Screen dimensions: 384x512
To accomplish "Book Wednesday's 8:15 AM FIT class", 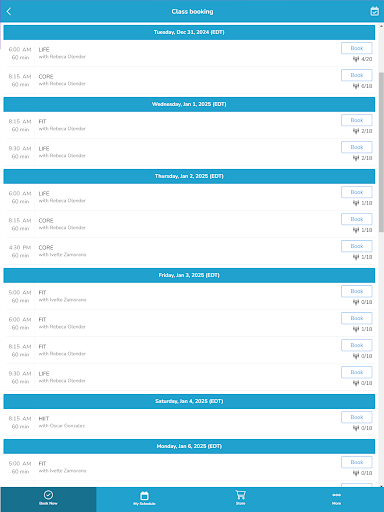I will pos(357,120).
